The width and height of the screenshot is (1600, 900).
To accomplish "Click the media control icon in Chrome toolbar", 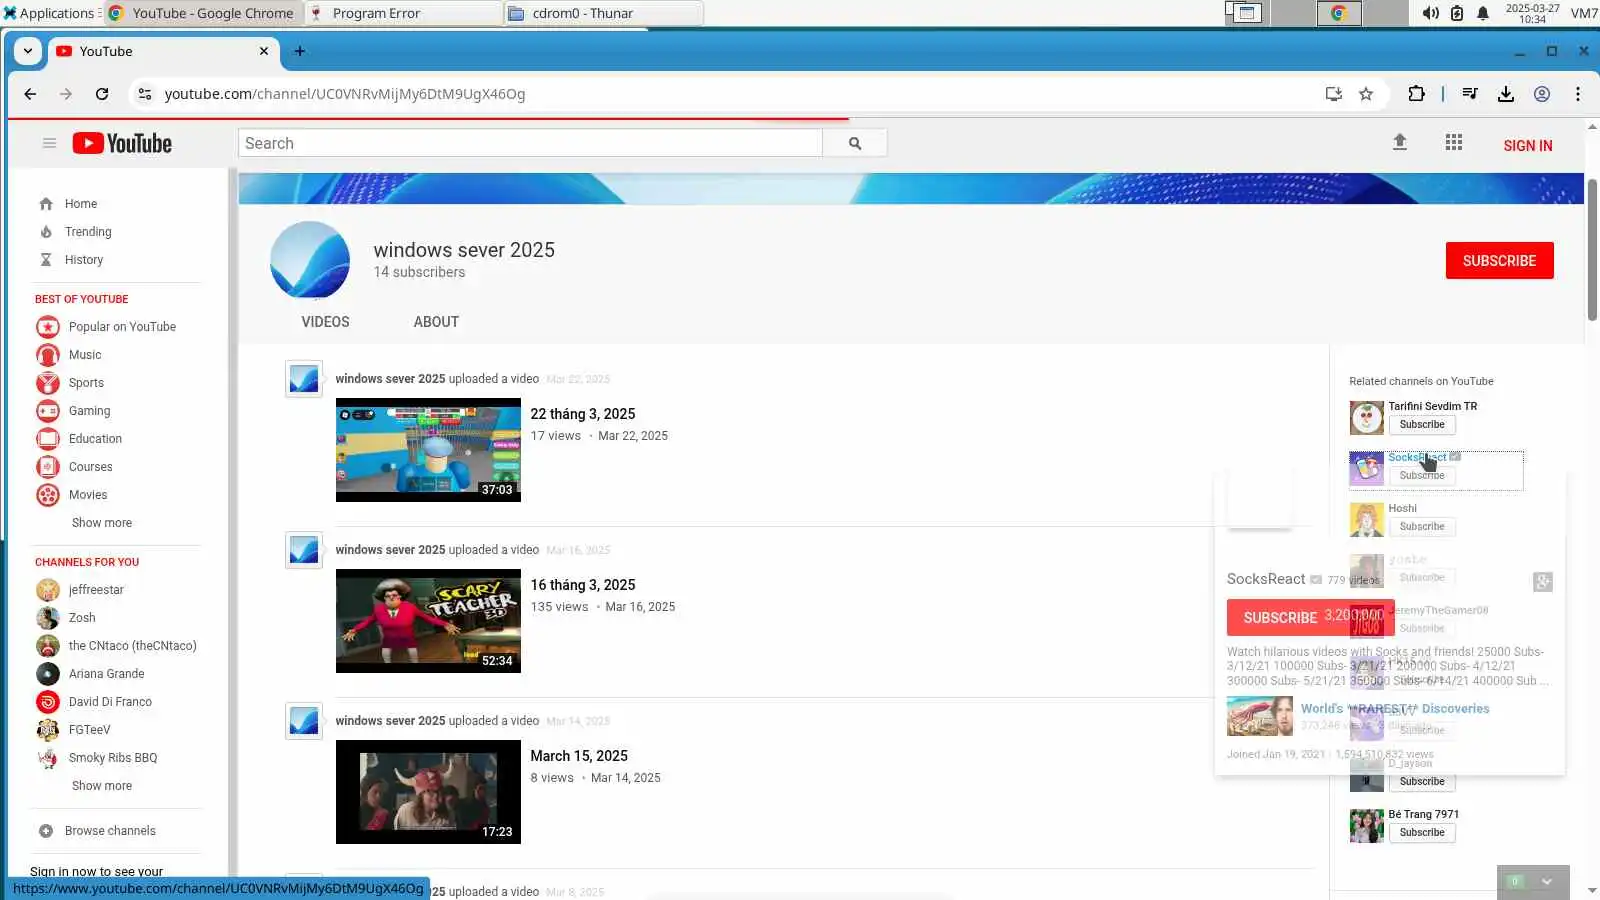I will [1470, 94].
